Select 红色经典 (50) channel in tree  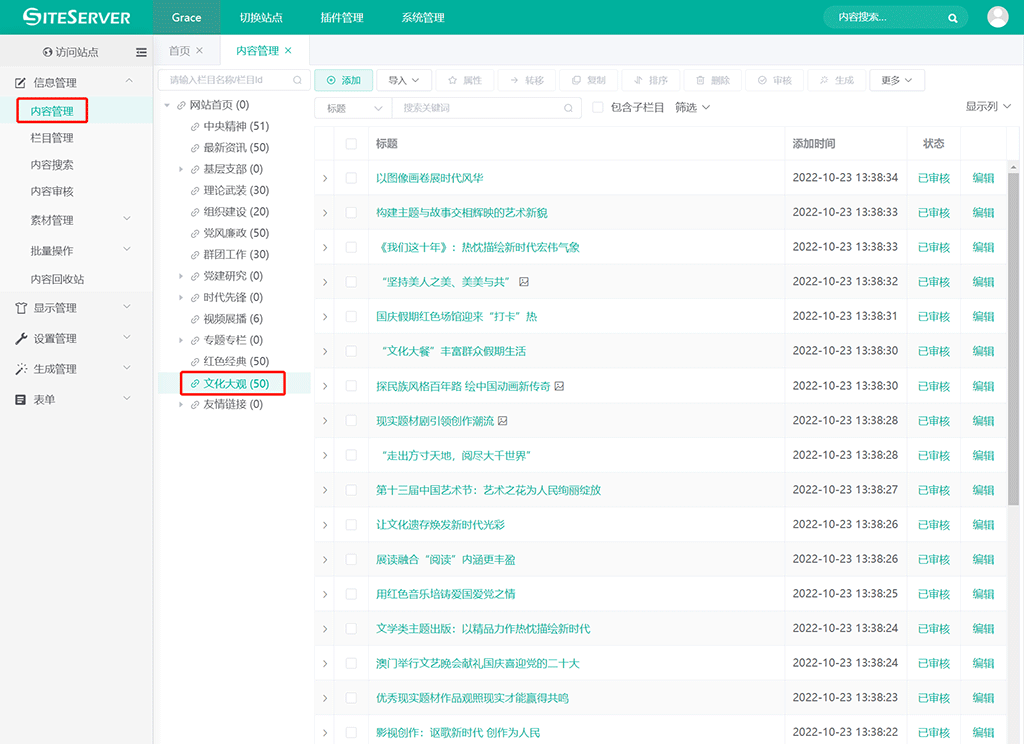pos(236,361)
